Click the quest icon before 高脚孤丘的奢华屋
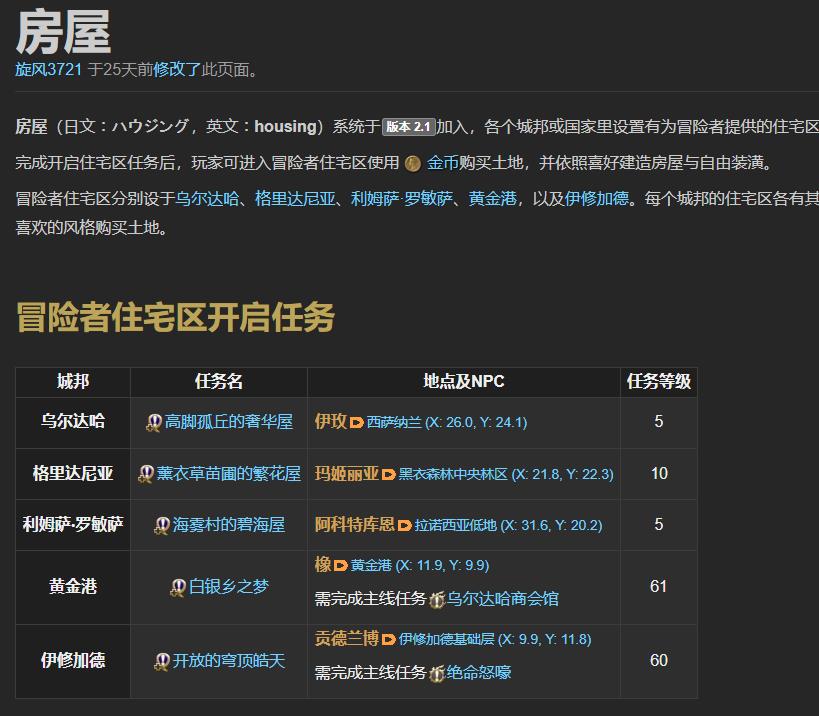819x716 pixels. tap(153, 422)
